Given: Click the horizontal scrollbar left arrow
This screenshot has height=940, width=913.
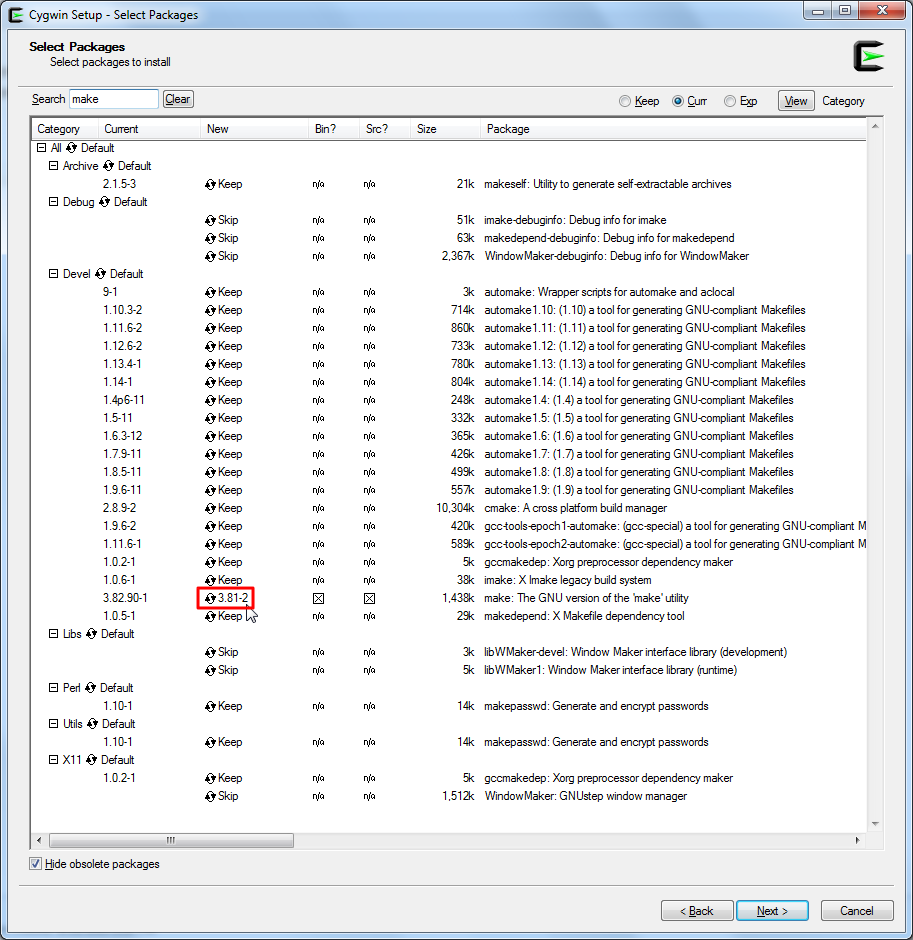Looking at the screenshot, I should 40,840.
